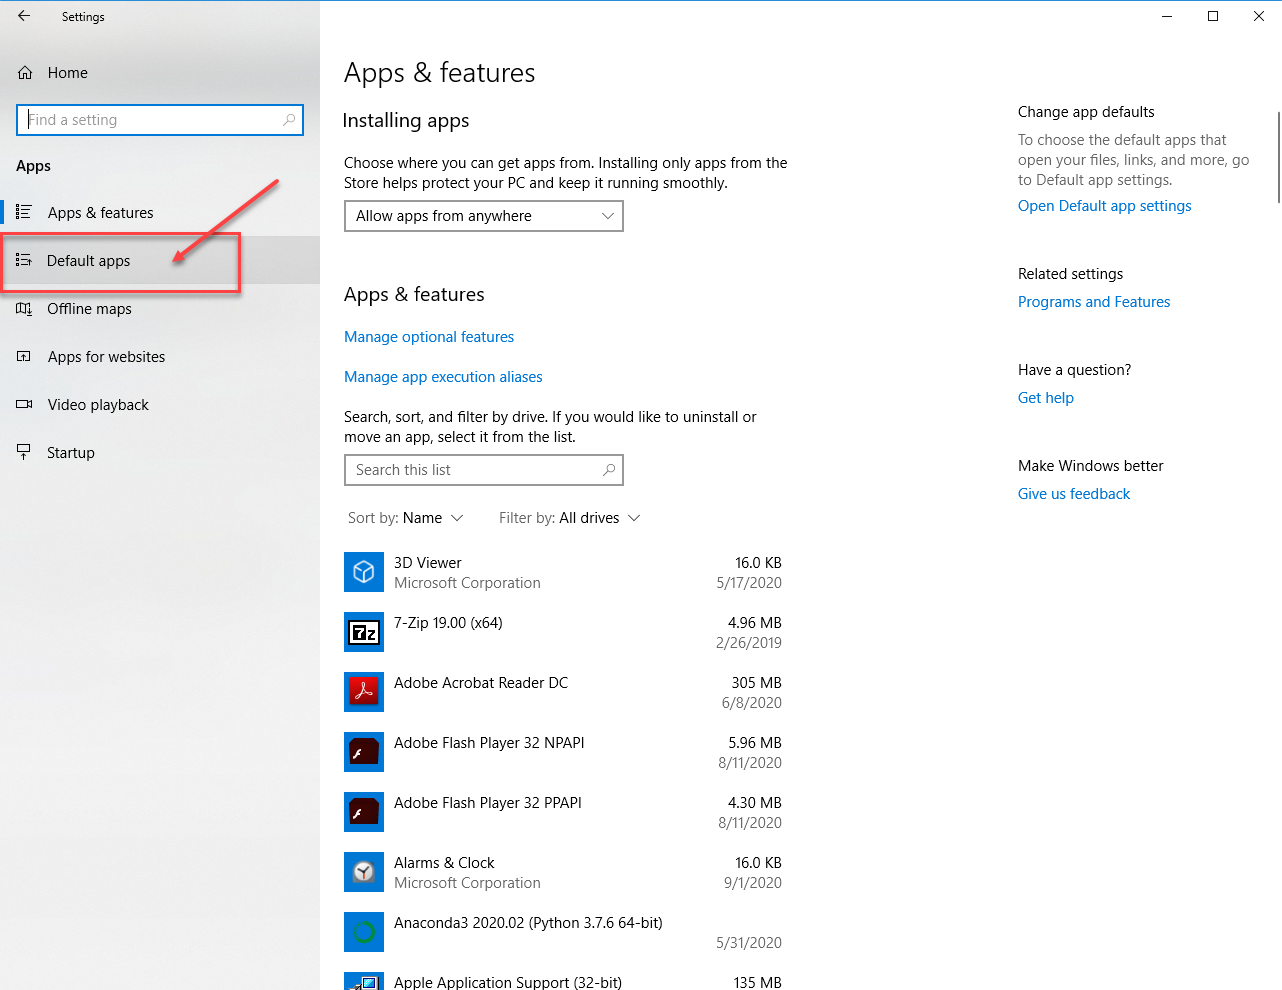
Task: Open Programs and Features link
Action: click(1094, 302)
